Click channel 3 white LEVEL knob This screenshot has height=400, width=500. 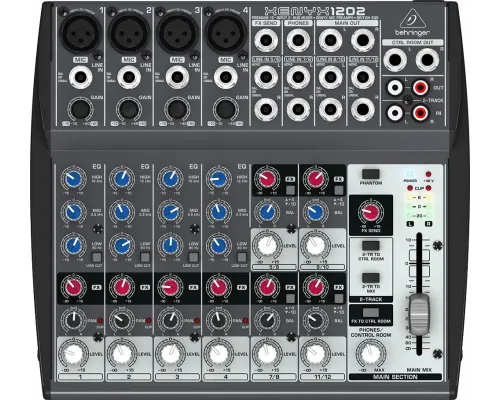(x=170, y=354)
